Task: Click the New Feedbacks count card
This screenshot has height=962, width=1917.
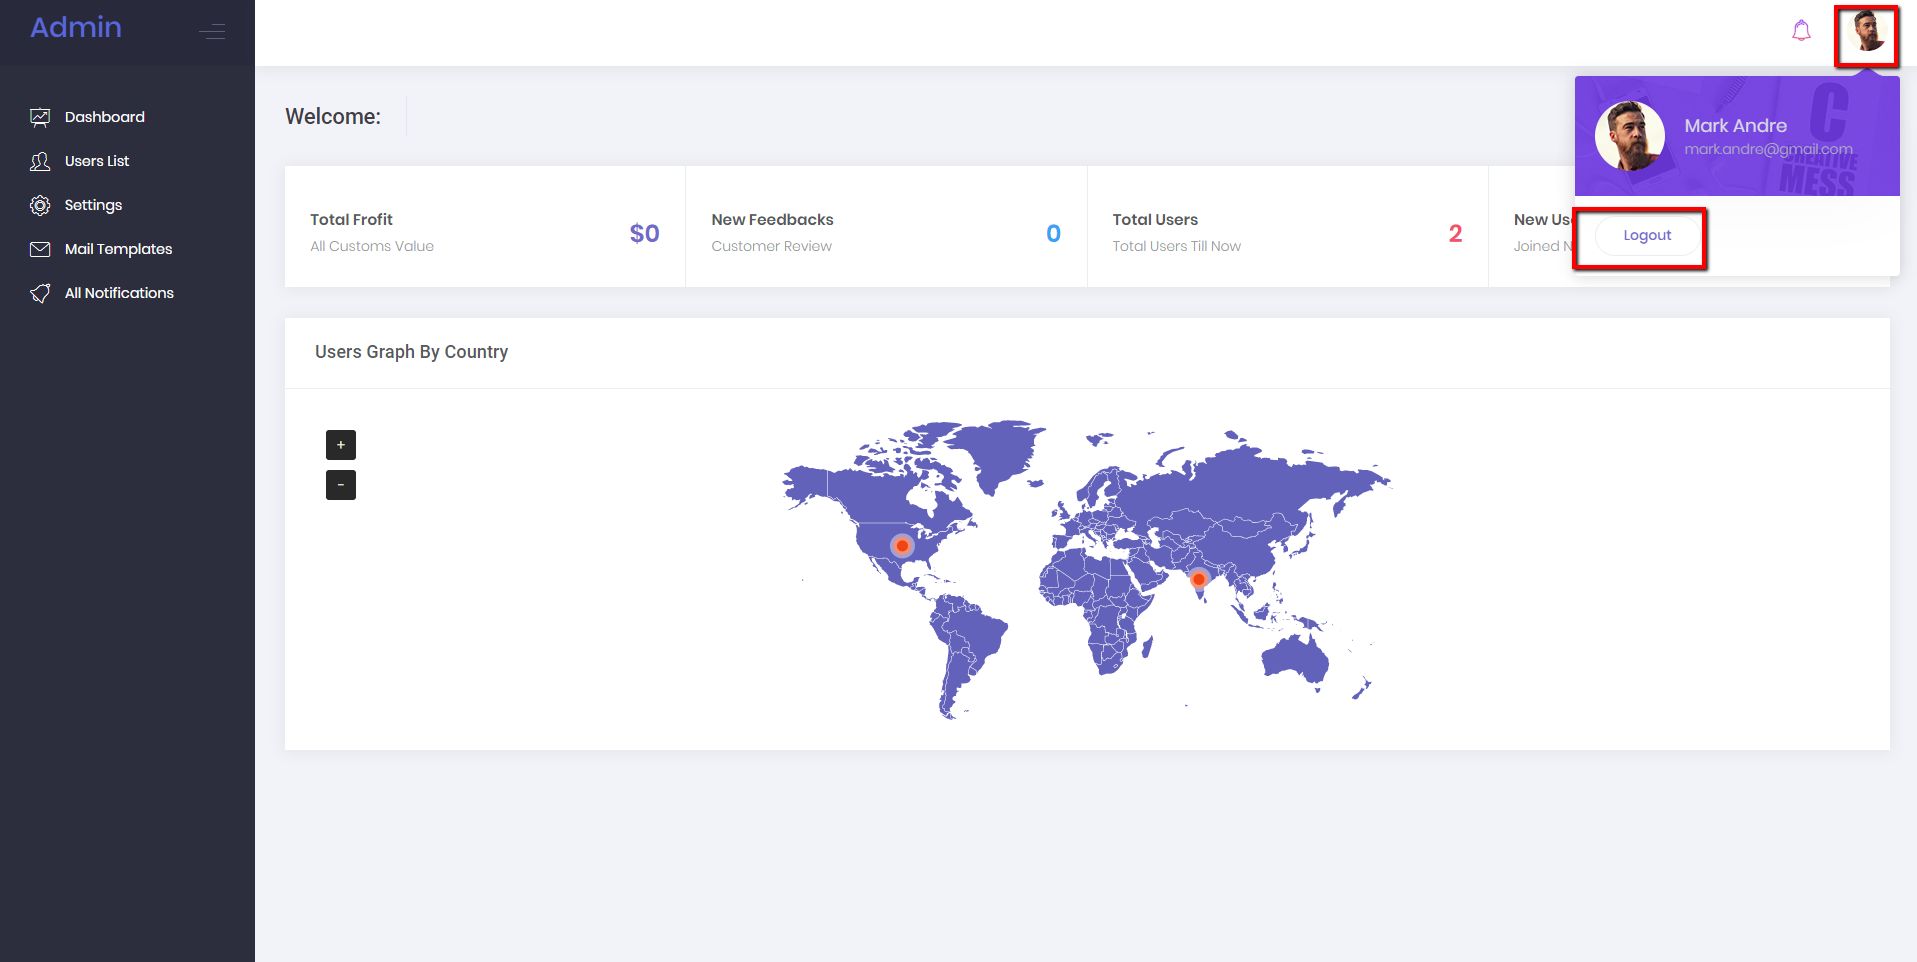Action: (x=885, y=228)
